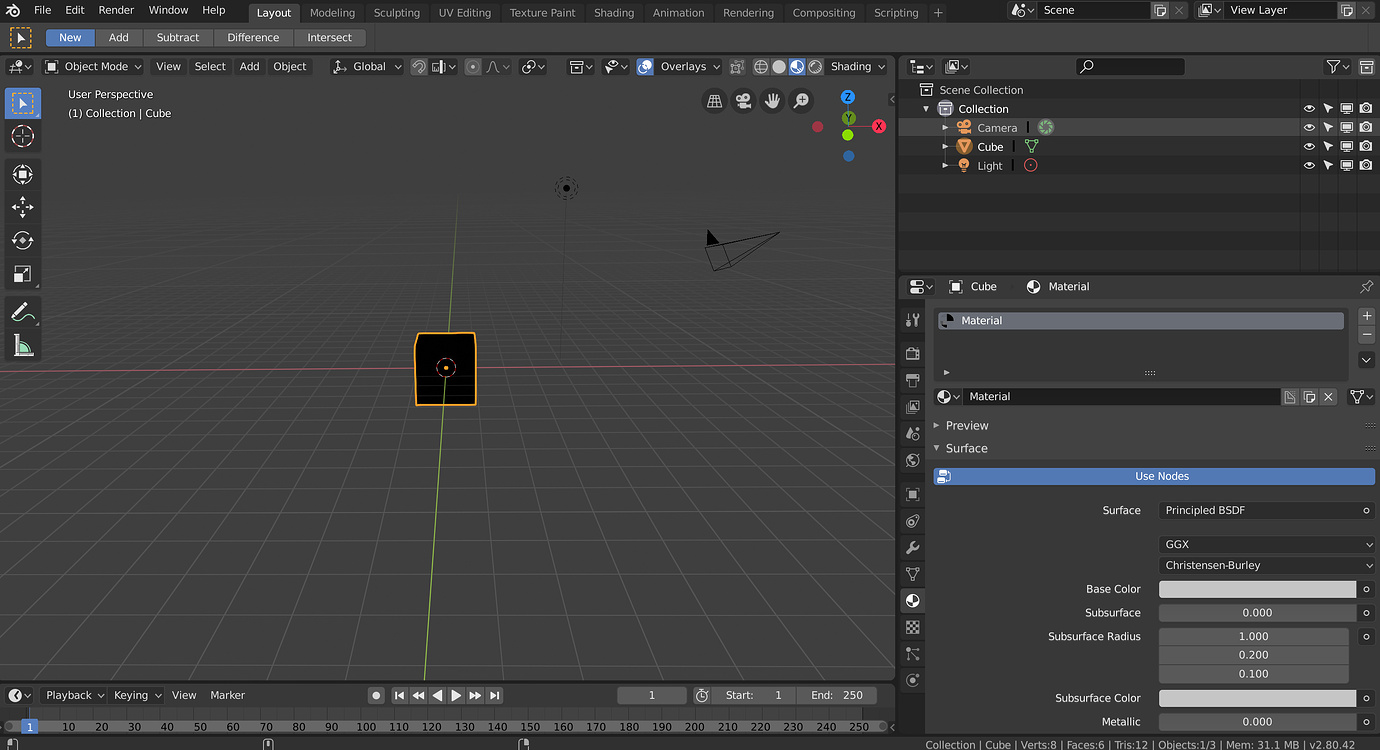Viewport: 1380px width, 750px height.
Task: Open the Christensen-Burley subsurface method dropdown
Action: [1268, 565]
